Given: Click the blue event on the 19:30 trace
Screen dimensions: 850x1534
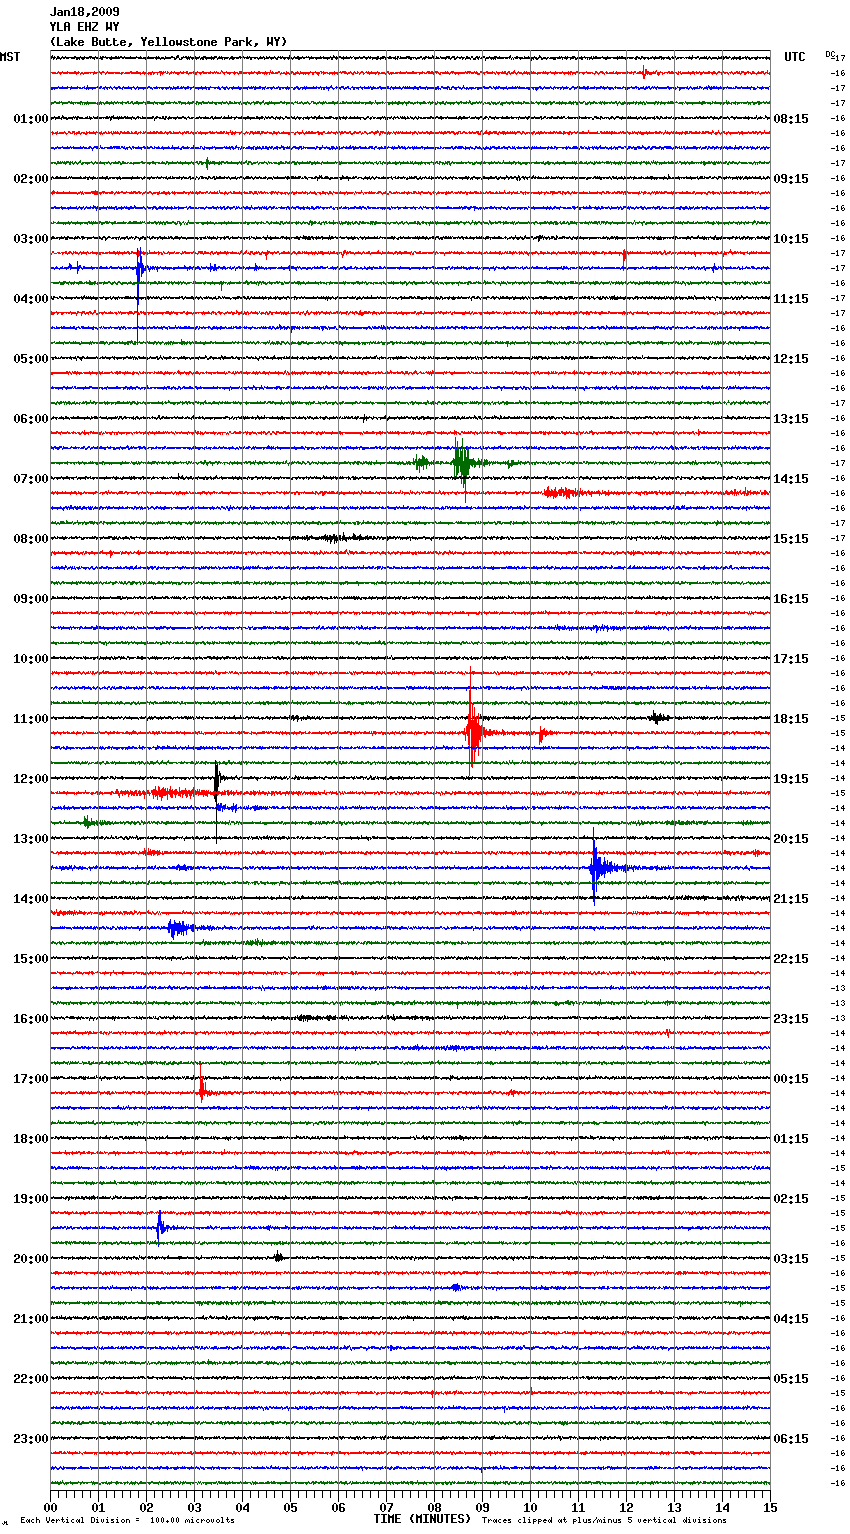Looking at the screenshot, I should [x=160, y=1226].
